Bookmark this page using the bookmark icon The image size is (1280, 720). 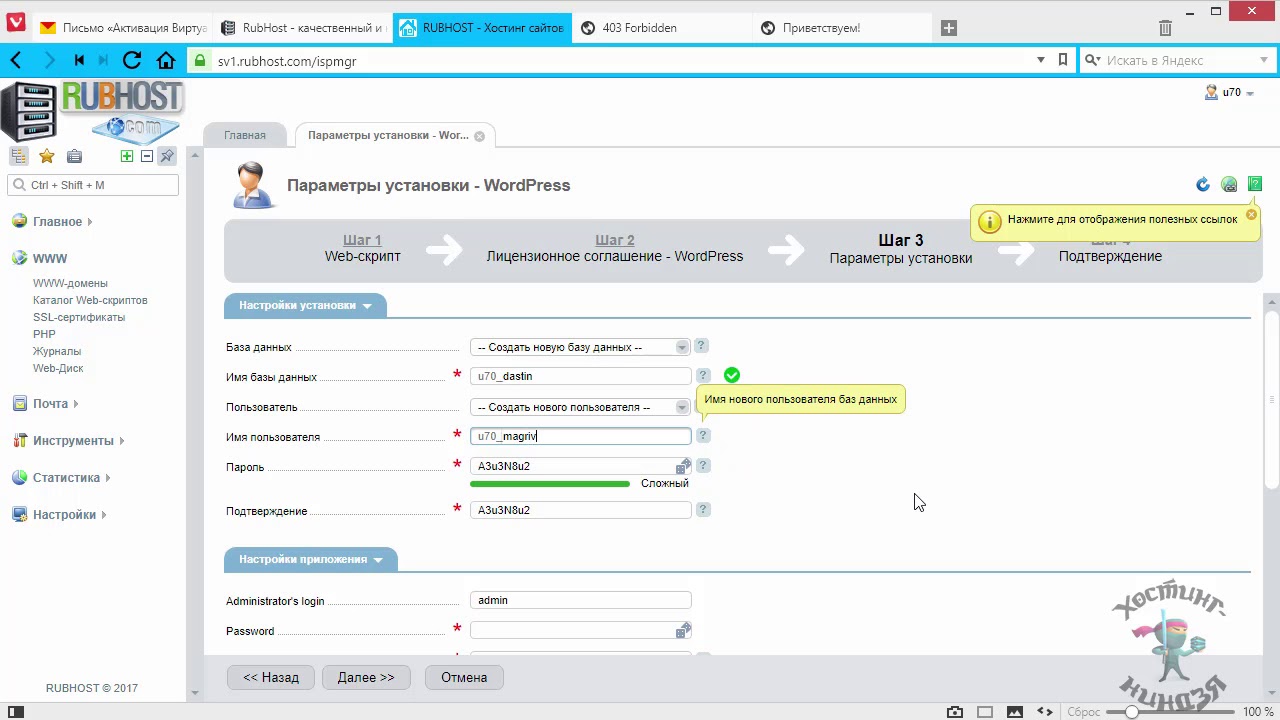pos(1063,60)
